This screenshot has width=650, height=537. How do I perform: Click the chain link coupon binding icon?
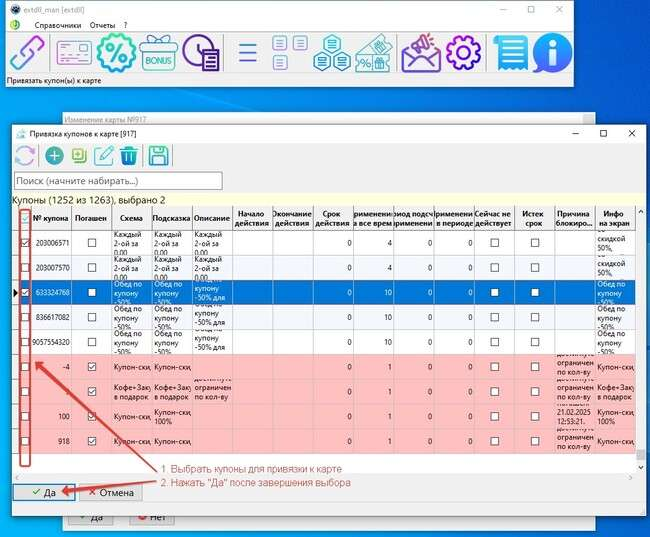point(27,53)
